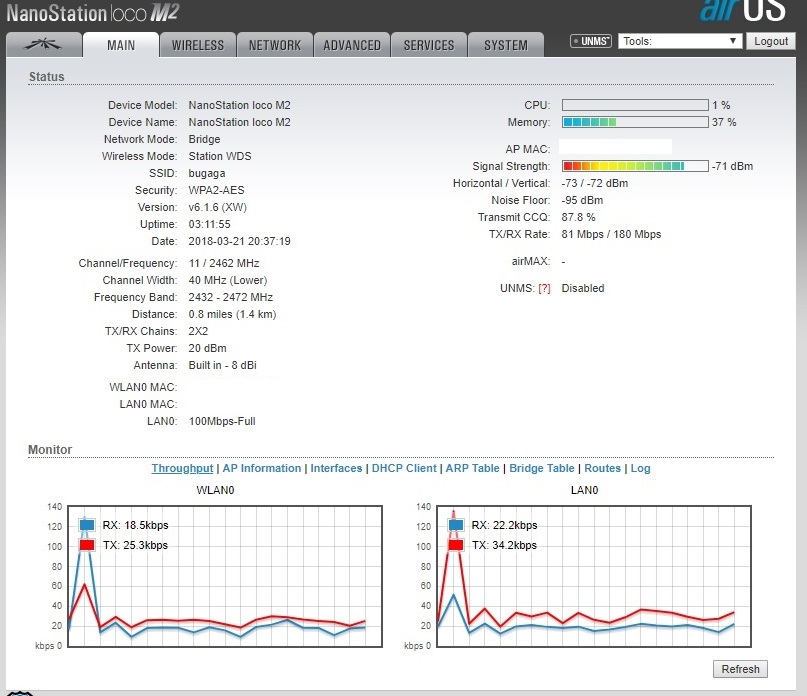This screenshot has width=807, height=696.
Task: Click the CPU reading 1 %
Action: (x=721, y=106)
